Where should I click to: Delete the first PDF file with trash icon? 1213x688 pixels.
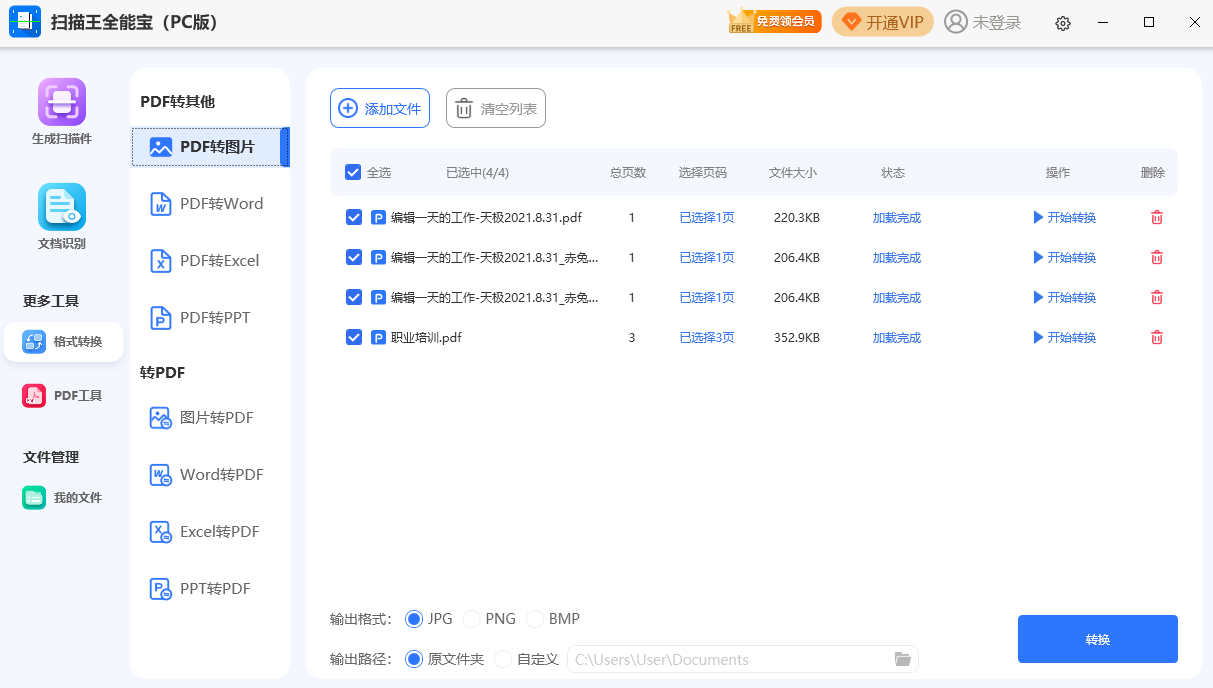click(x=1157, y=217)
